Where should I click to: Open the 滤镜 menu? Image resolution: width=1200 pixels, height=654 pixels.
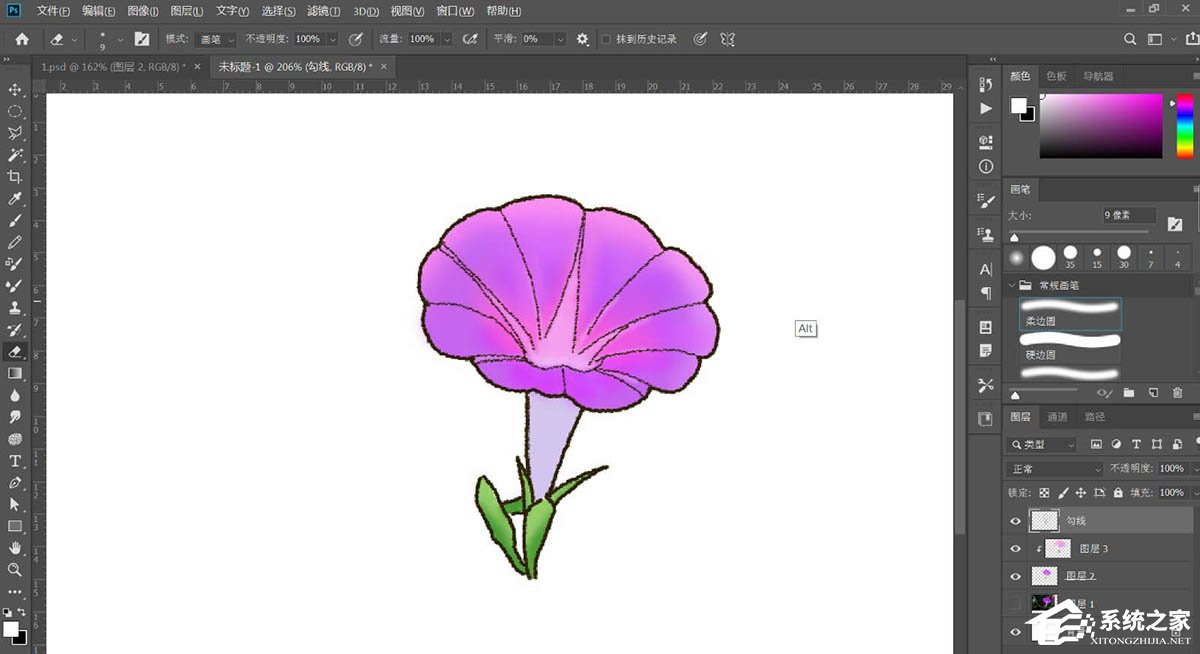(323, 11)
